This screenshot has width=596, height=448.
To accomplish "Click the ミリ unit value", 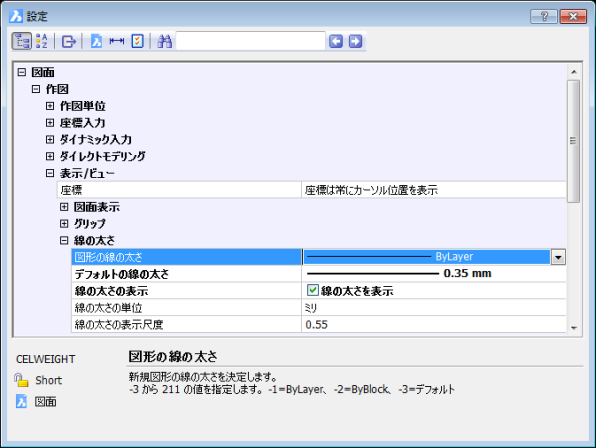I will click(311, 308).
